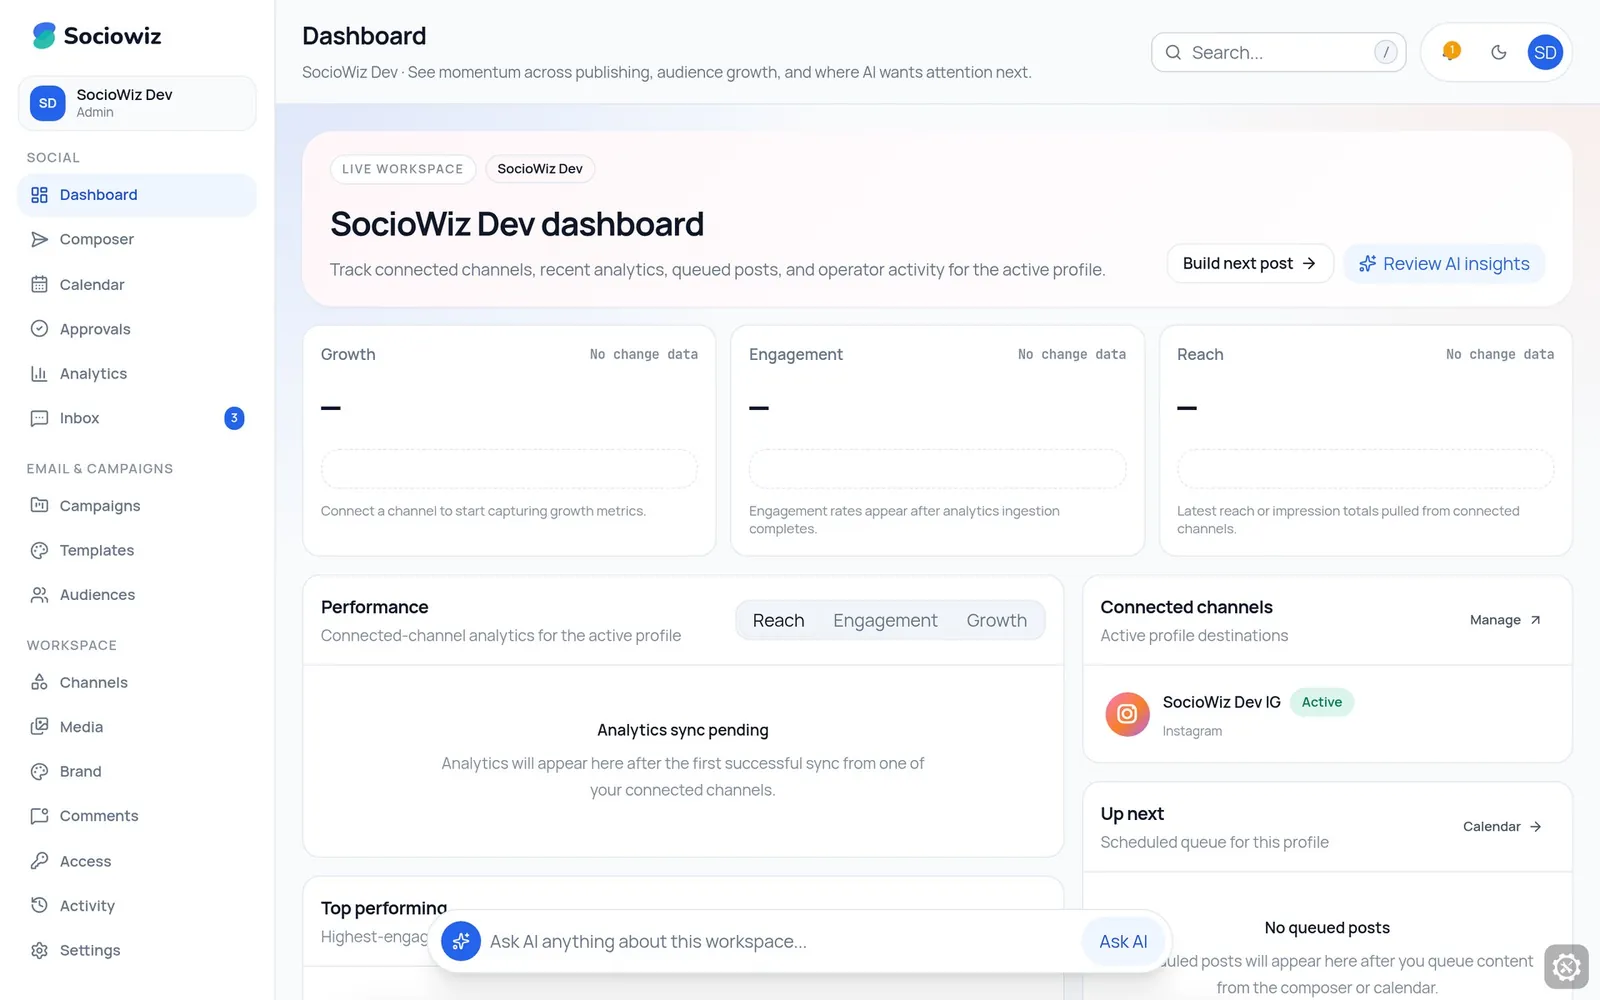Click the Inbox message icon

pyautogui.click(x=39, y=418)
